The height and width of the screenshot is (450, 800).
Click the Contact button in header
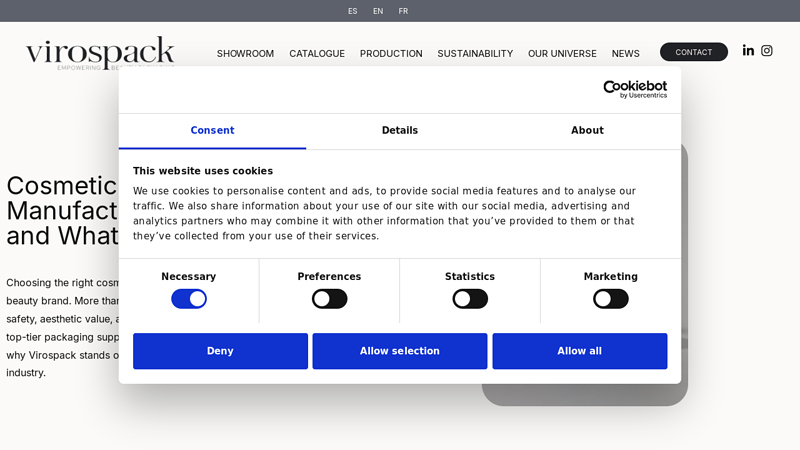(694, 52)
